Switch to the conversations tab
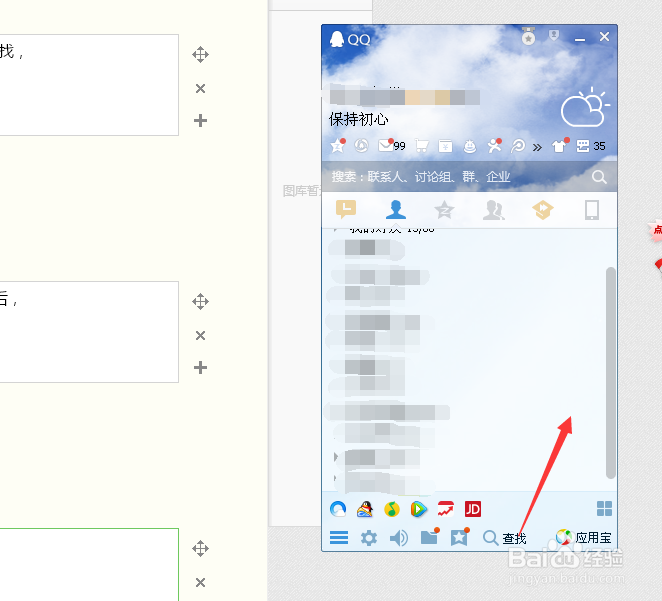This screenshot has width=662, height=601. click(x=346, y=209)
